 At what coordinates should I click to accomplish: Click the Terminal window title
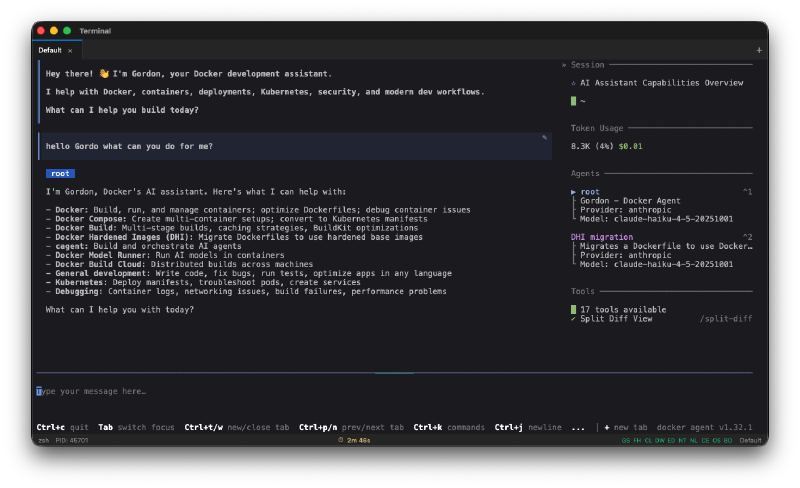tap(95, 31)
